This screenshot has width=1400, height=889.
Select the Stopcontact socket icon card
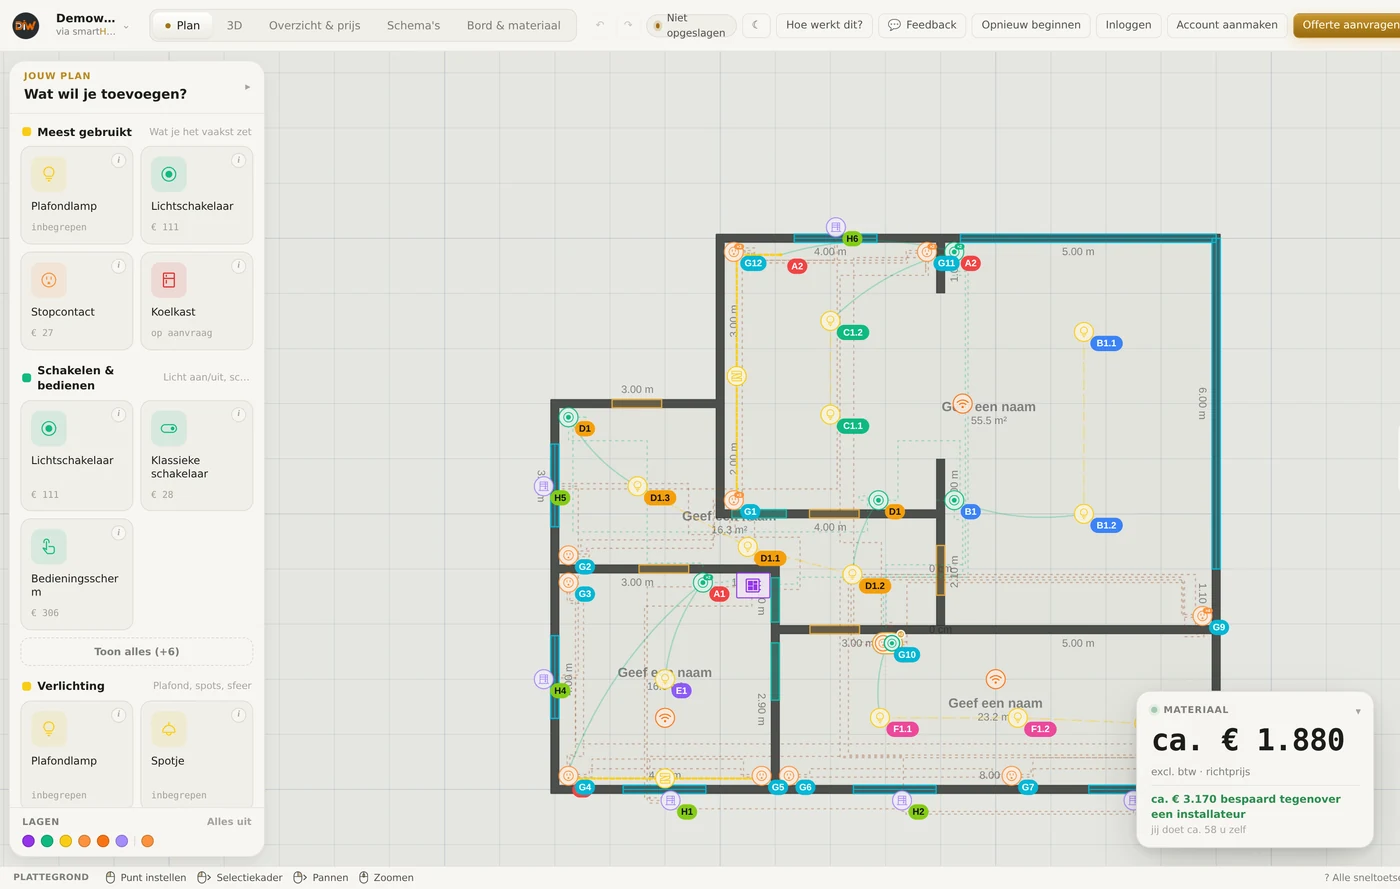coord(77,301)
